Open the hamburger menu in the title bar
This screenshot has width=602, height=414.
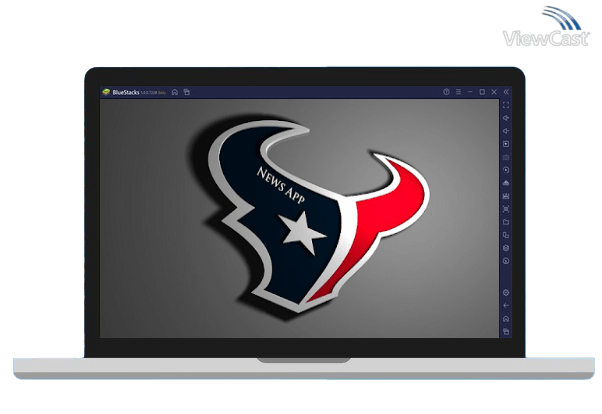[x=458, y=92]
